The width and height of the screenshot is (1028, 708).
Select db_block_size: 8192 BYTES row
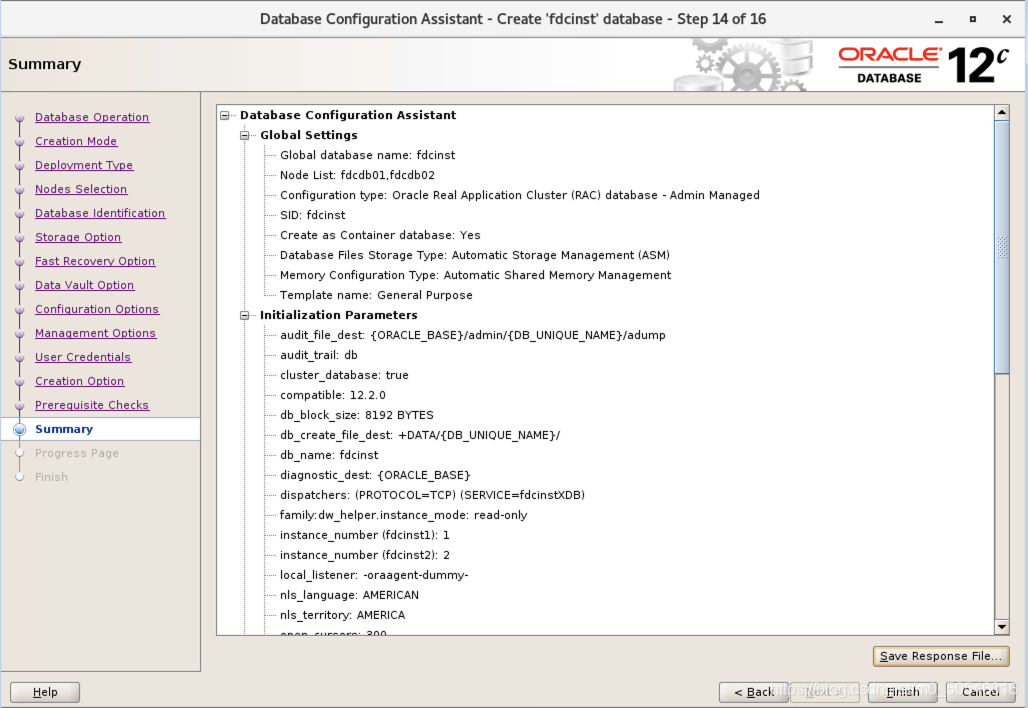(x=357, y=415)
